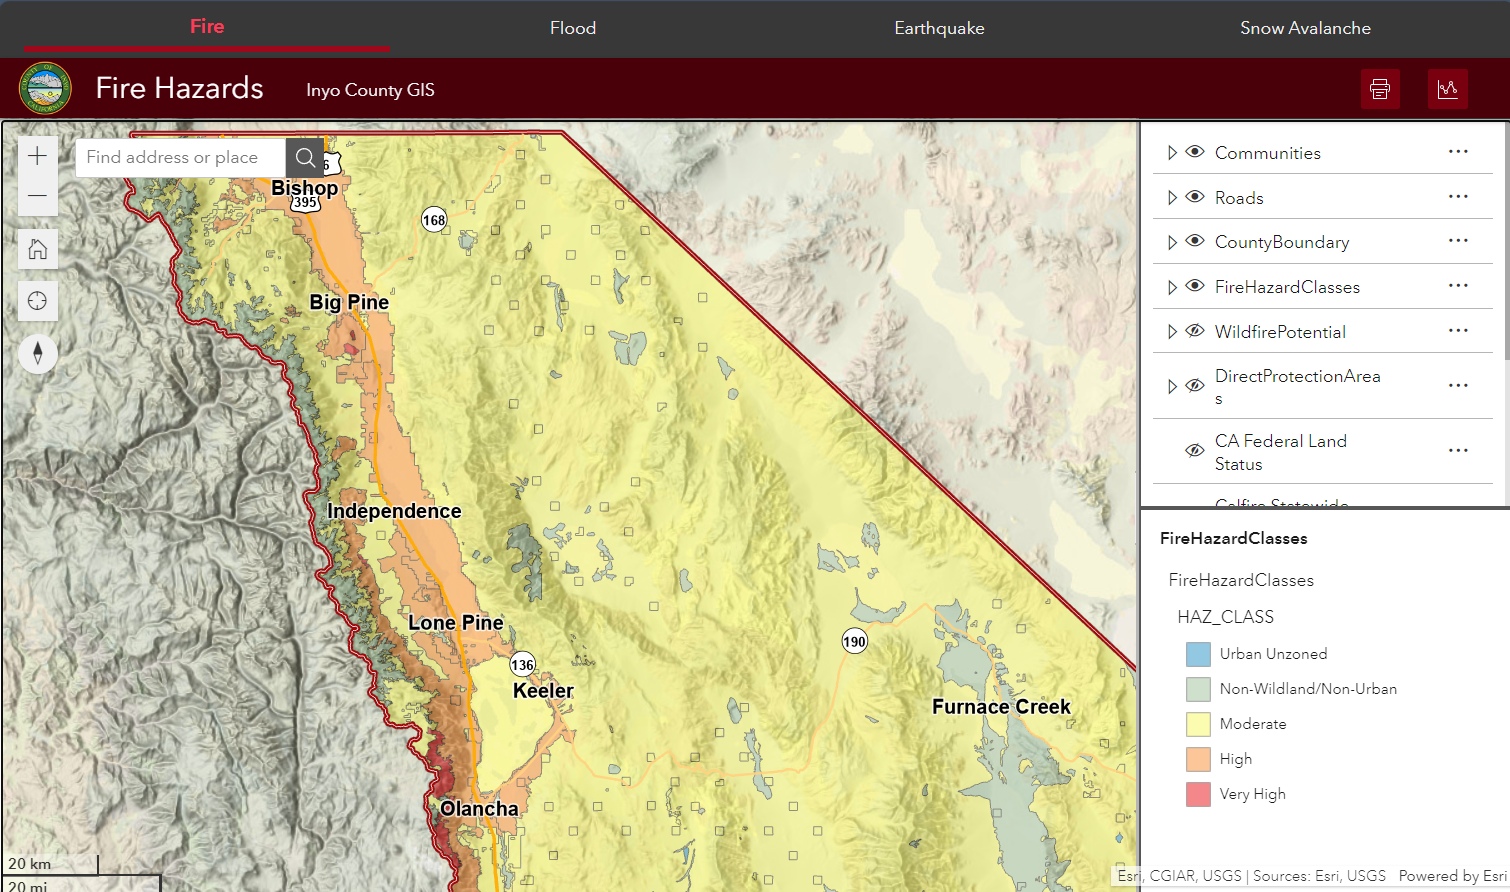Click the Urban Unzoned legend swatch

pyautogui.click(x=1198, y=654)
